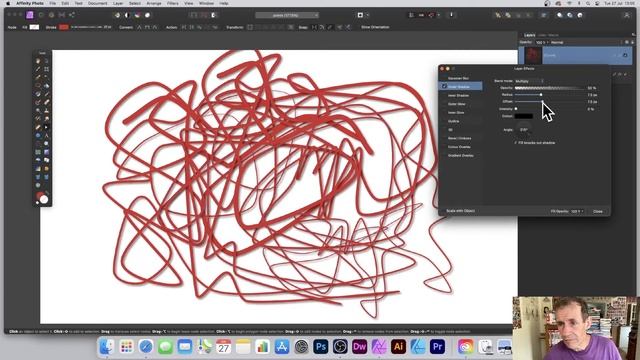640x360 pixels.
Task: Click the auto white balance toolbar icon
Action: tap(147, 15)
